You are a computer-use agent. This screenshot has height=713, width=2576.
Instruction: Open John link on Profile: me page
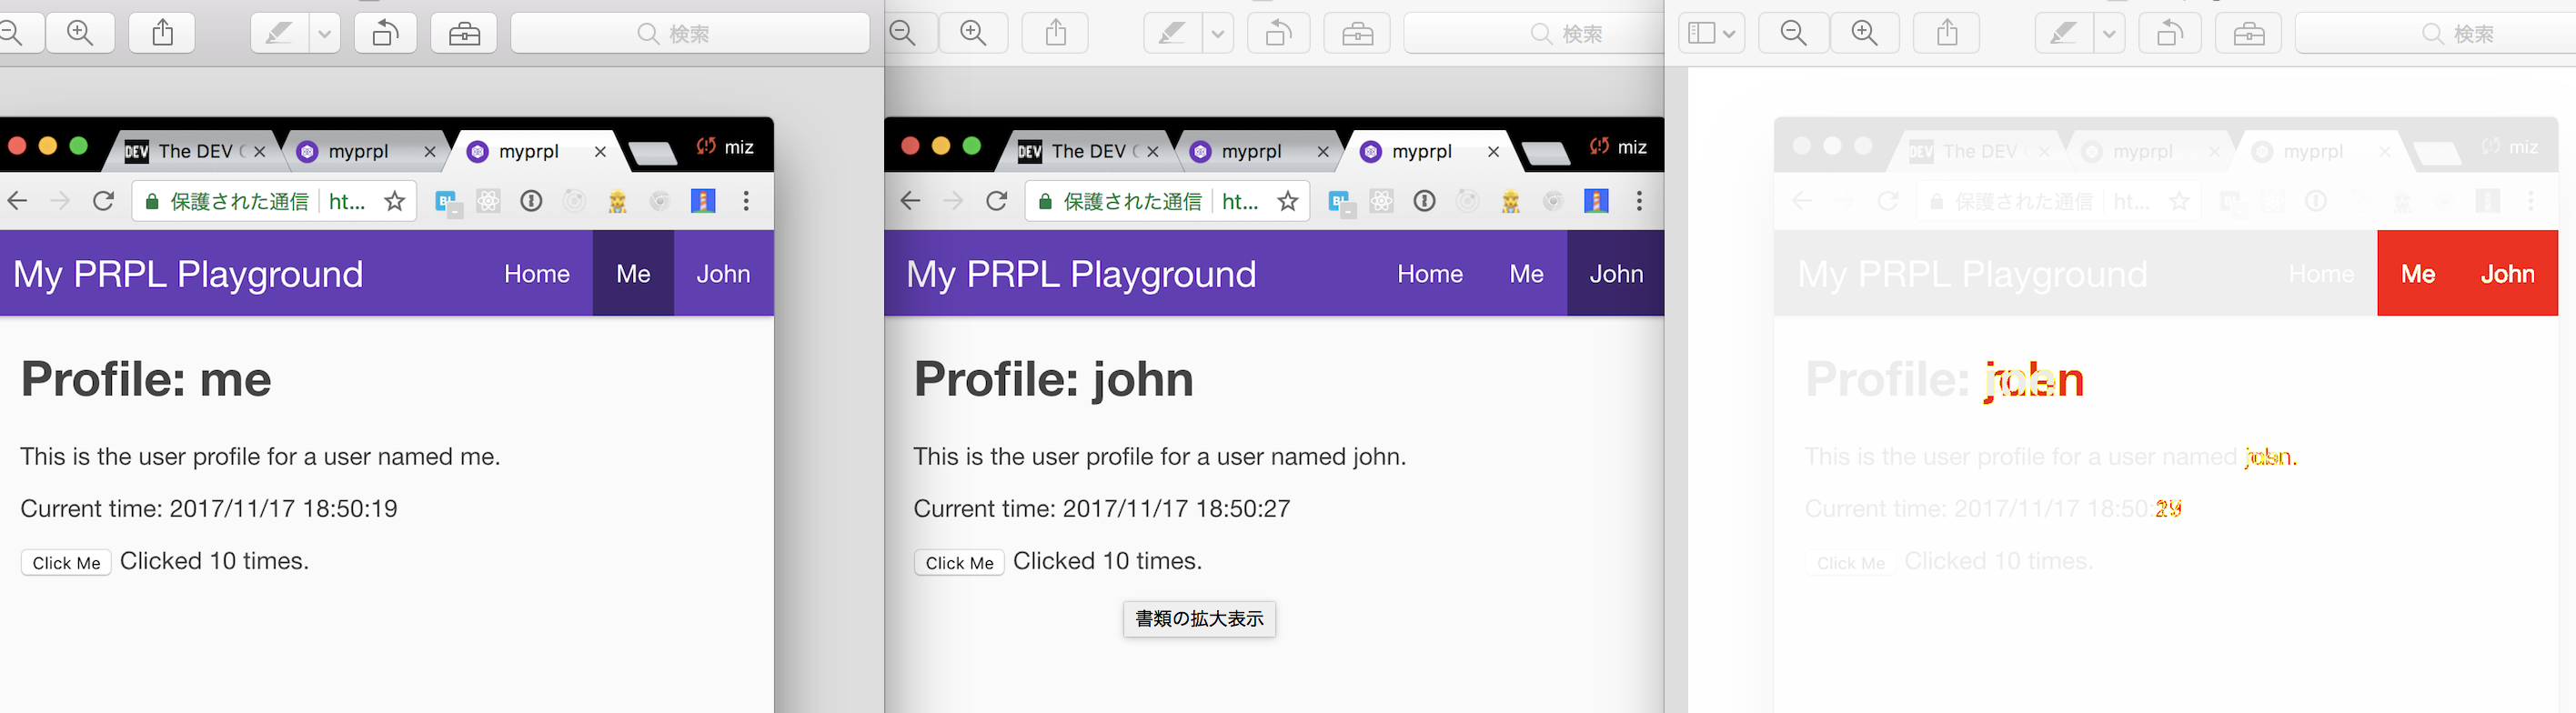(x=723, y=273)
